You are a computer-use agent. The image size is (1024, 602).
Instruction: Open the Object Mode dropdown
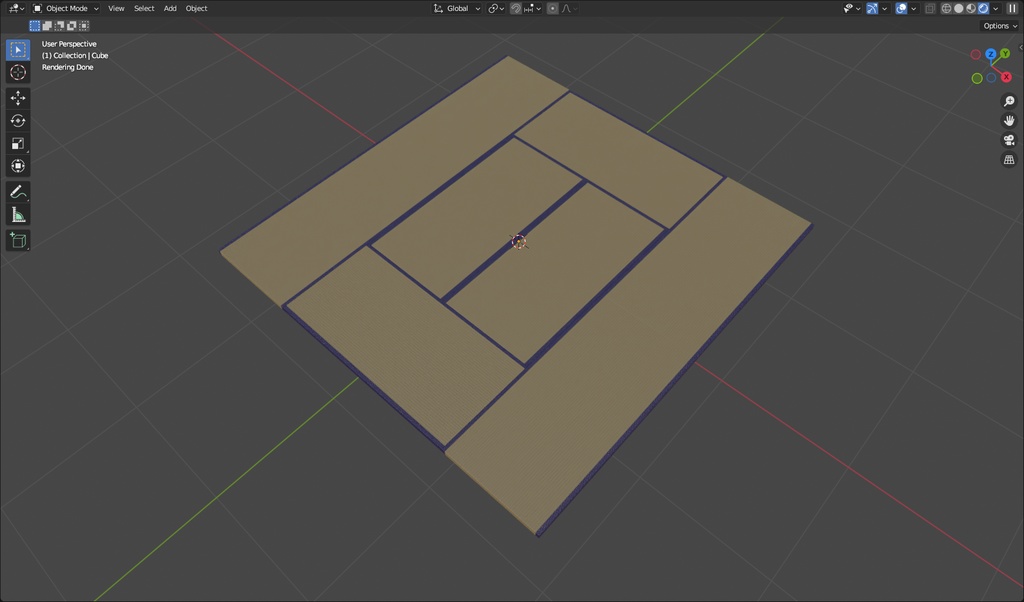coord(66,8)
